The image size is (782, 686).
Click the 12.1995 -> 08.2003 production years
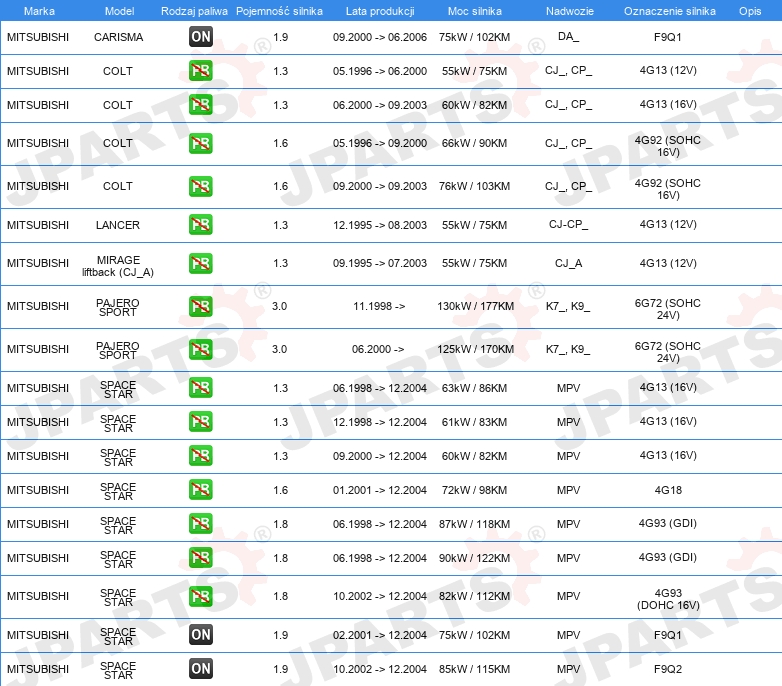380,225
